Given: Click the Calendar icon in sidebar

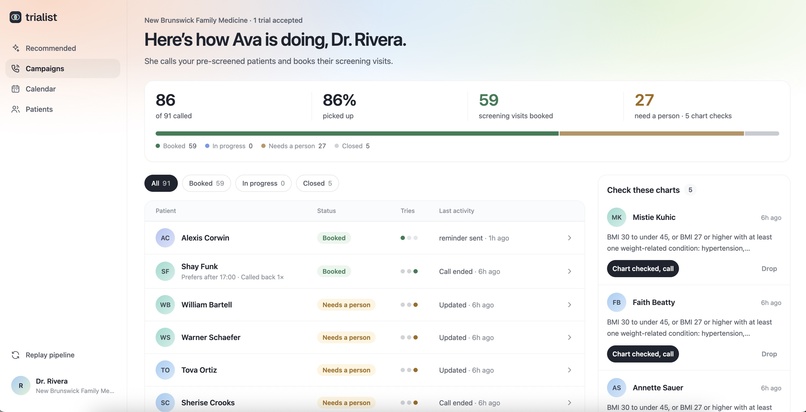Looking at the screenshot, I should [15, 89].
